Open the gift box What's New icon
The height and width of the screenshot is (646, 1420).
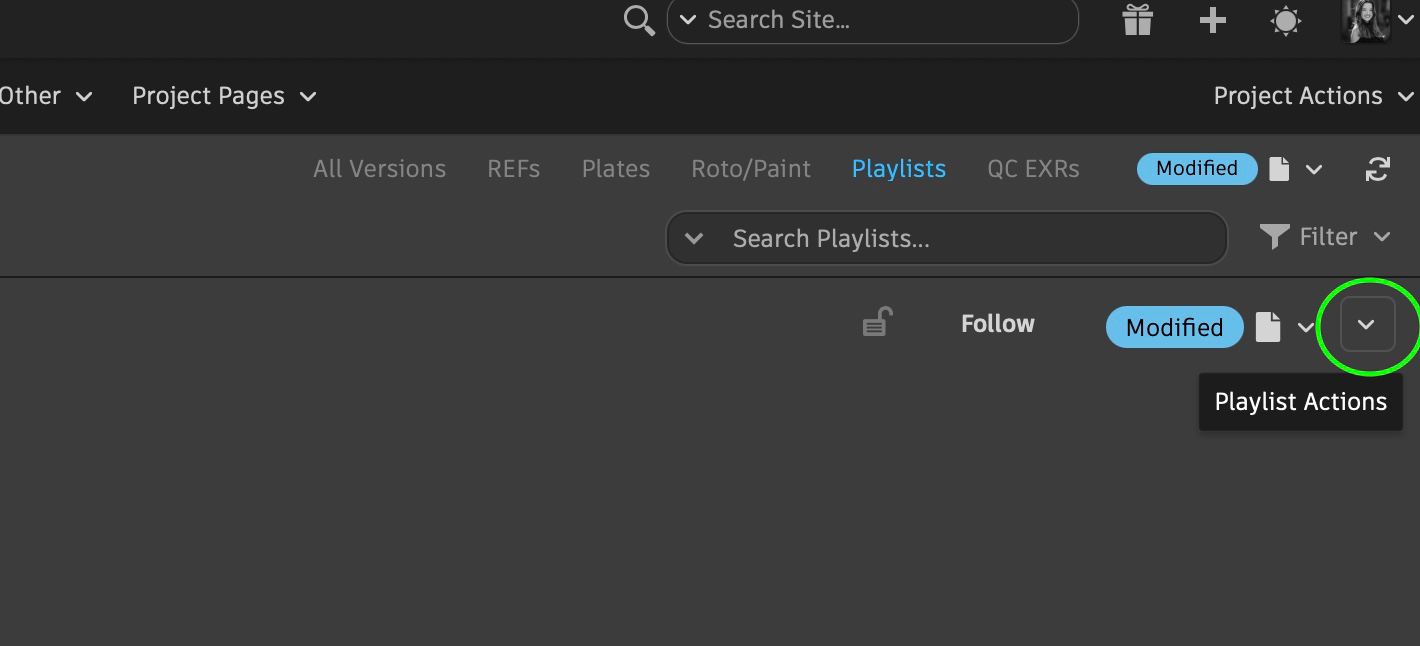[1137, 20]
